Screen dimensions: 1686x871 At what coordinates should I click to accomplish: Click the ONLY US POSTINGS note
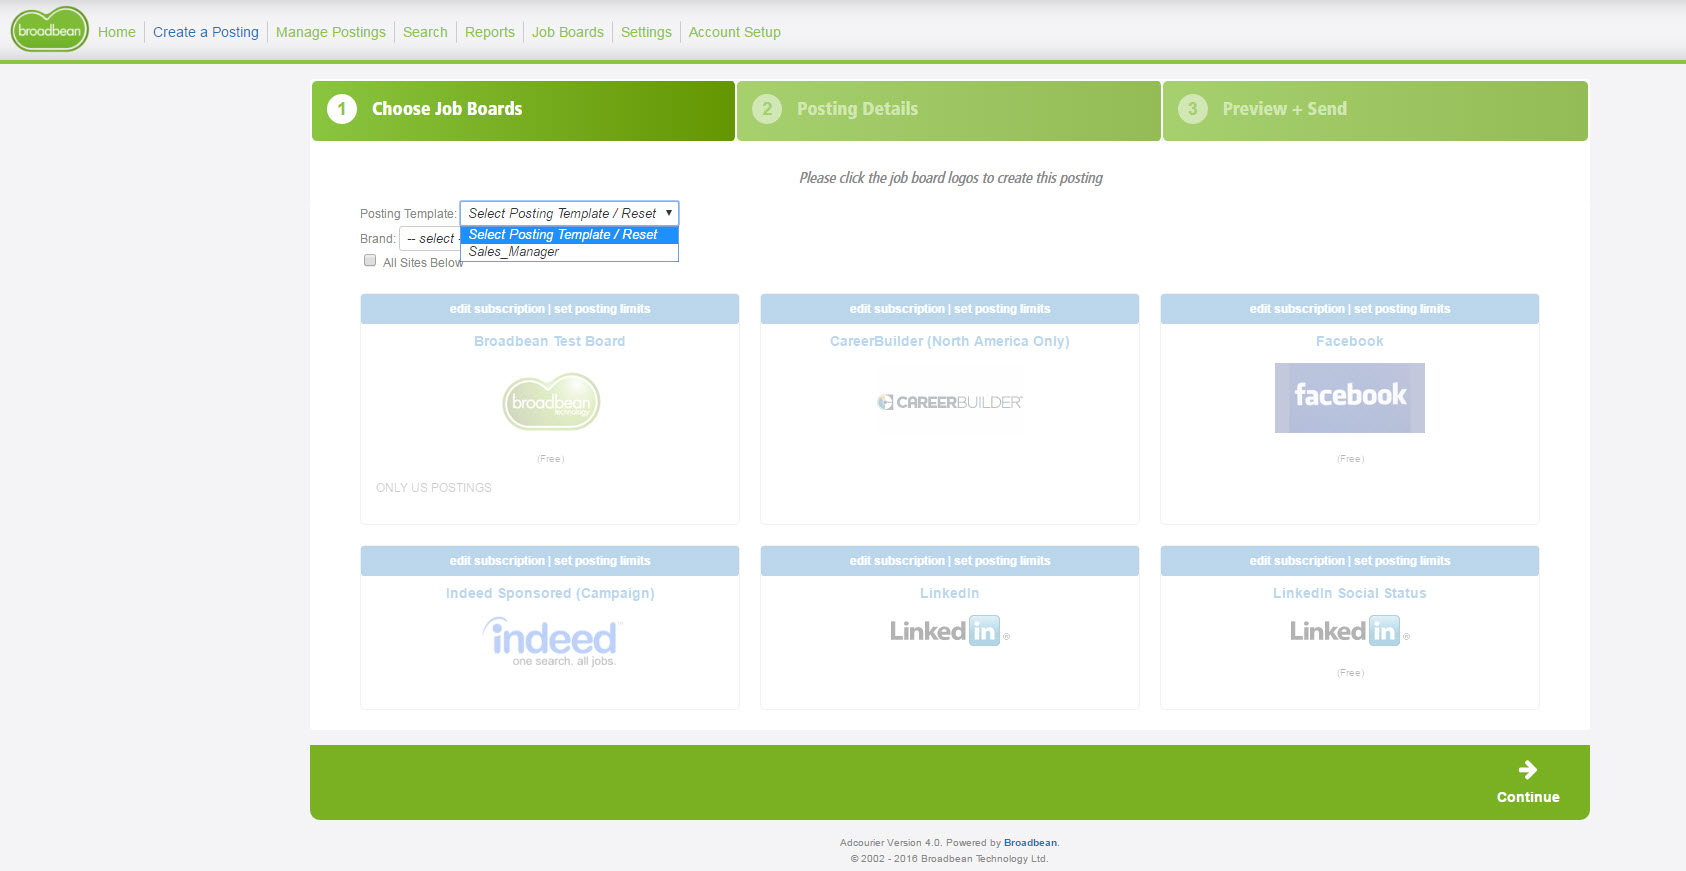434,488
